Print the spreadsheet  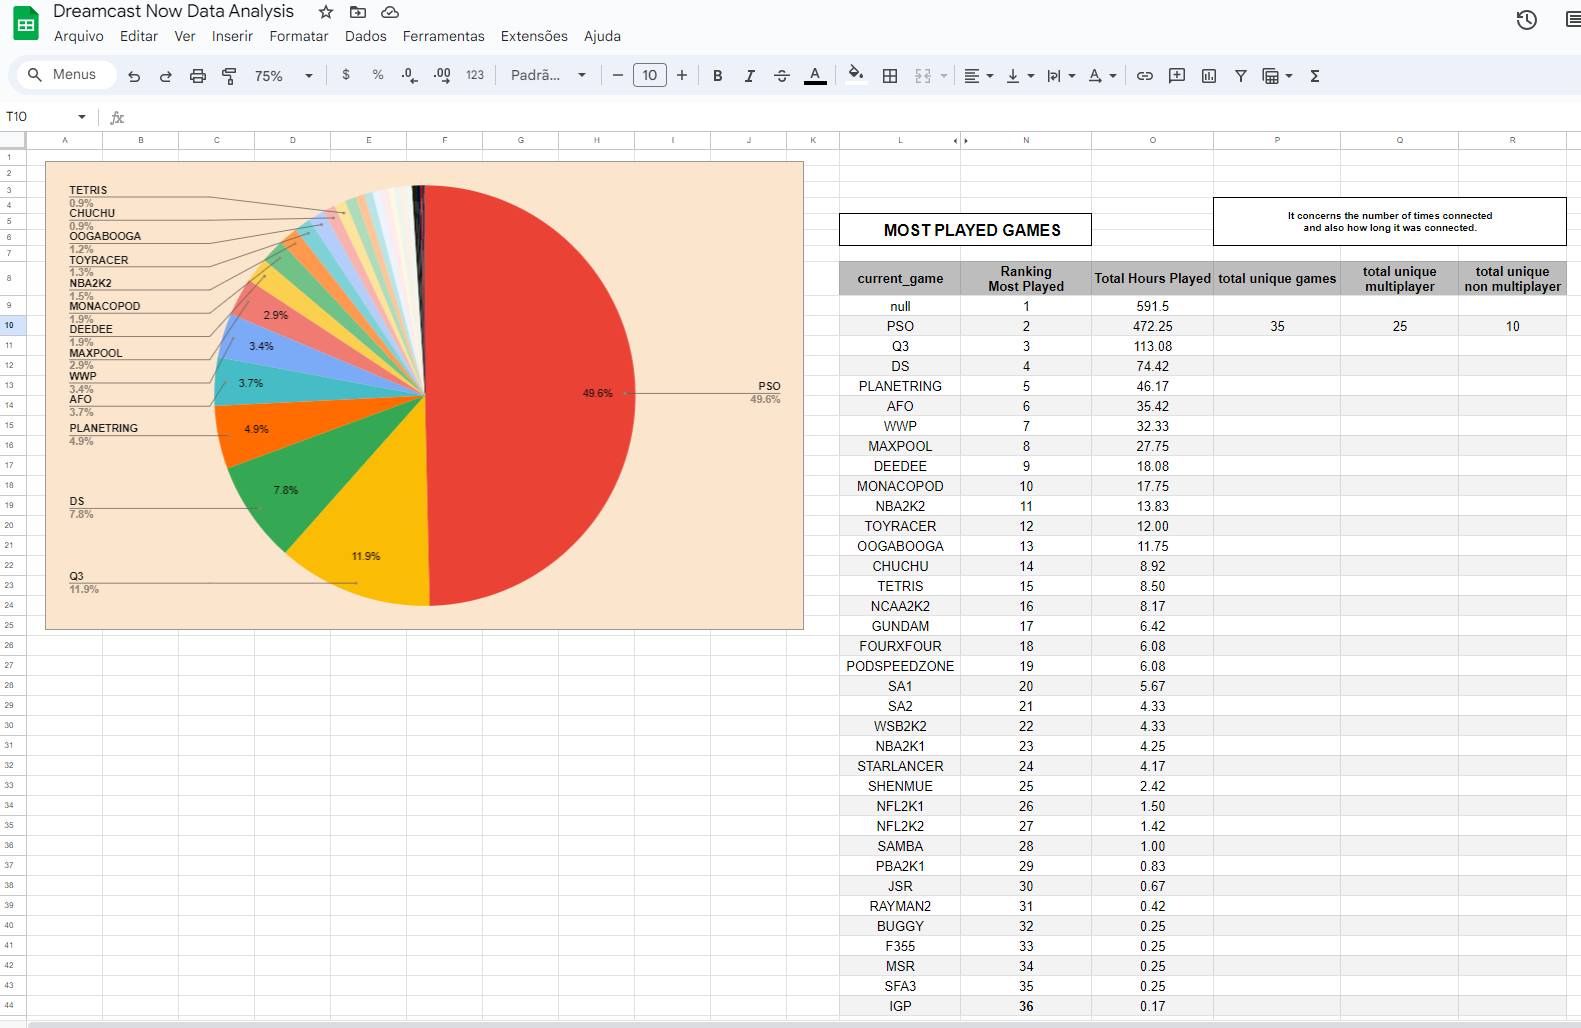coord(198,76)
